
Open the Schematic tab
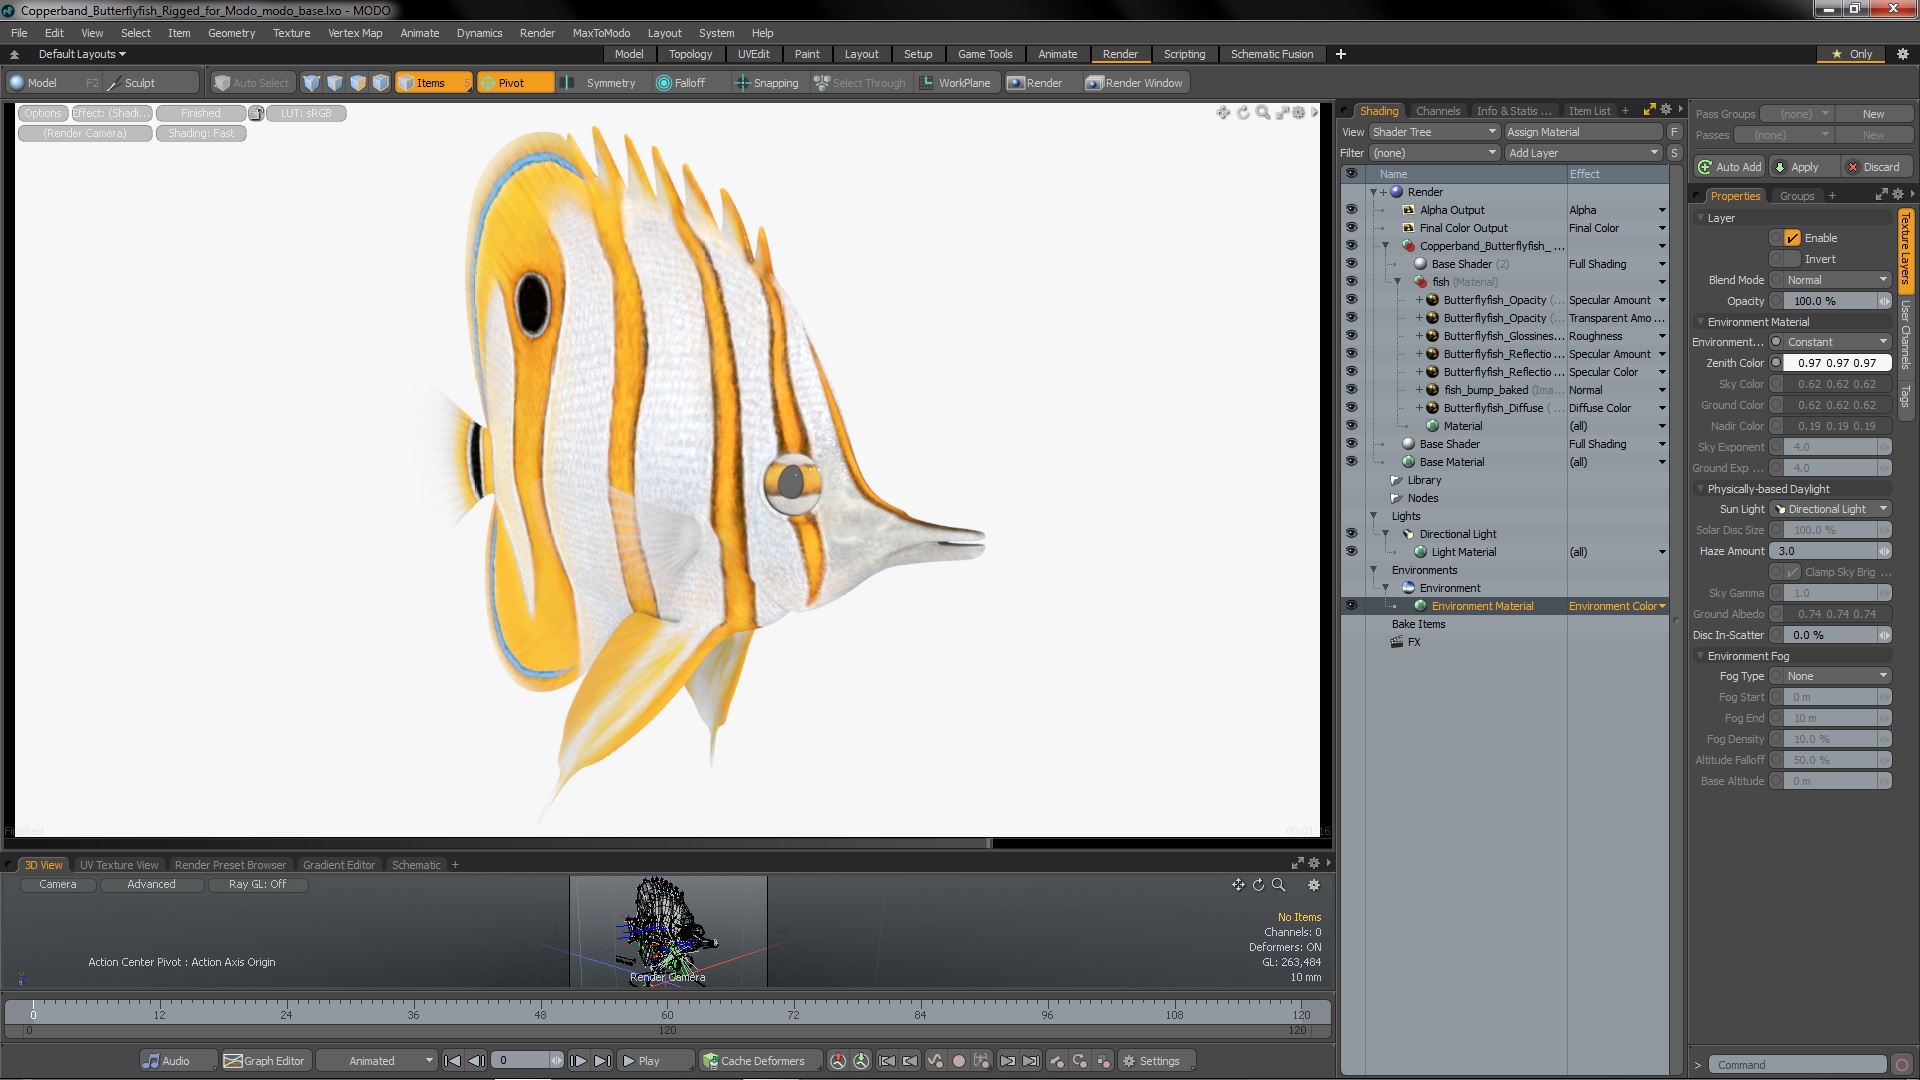coord(415,865)
